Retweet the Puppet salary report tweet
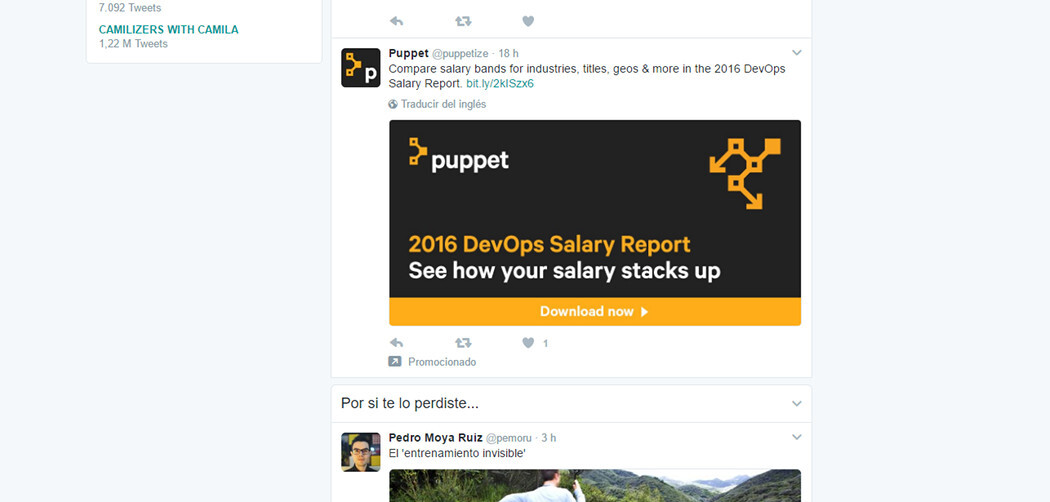The width and height of the screenshot is (1050, 502). [463, 343]
